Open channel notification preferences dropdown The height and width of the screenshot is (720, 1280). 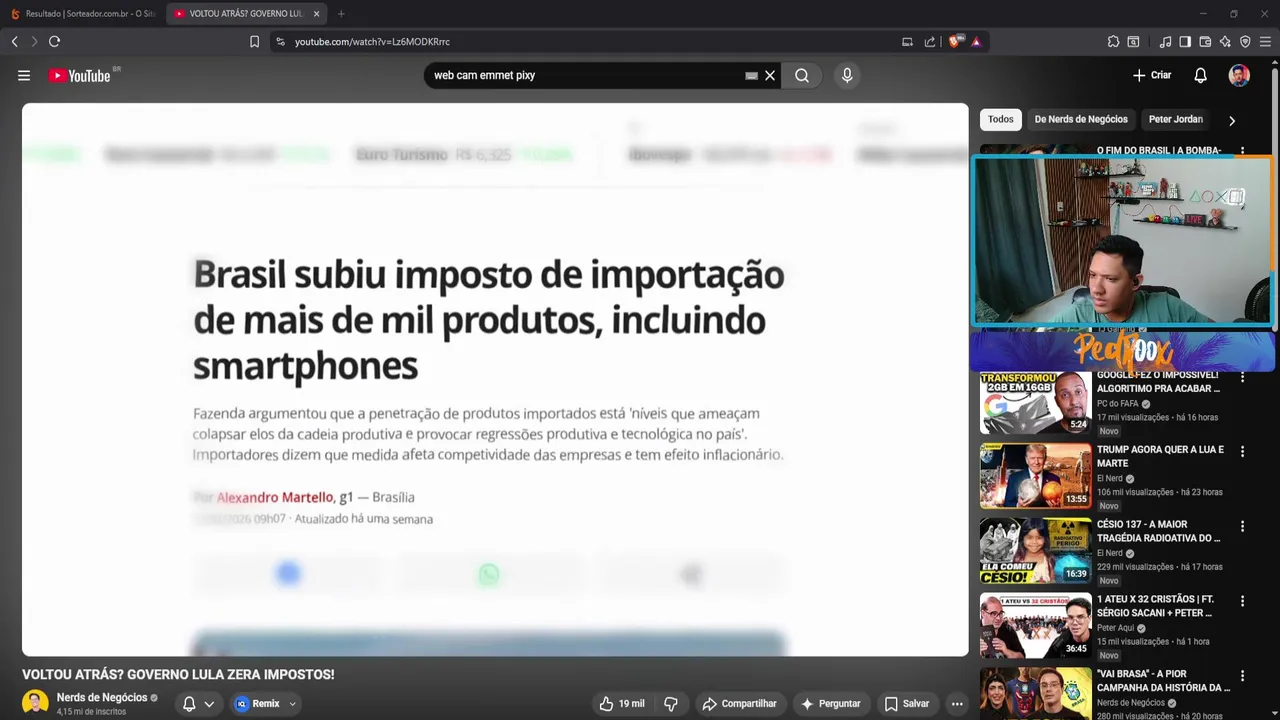point(198,704)
